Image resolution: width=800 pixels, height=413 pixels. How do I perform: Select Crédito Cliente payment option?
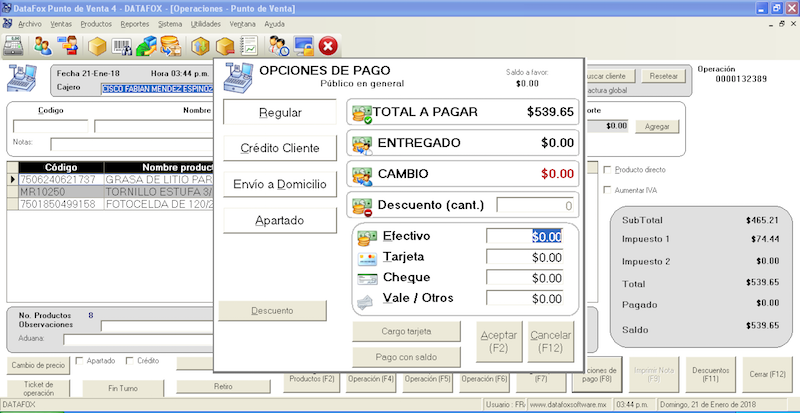pos(280,148)
